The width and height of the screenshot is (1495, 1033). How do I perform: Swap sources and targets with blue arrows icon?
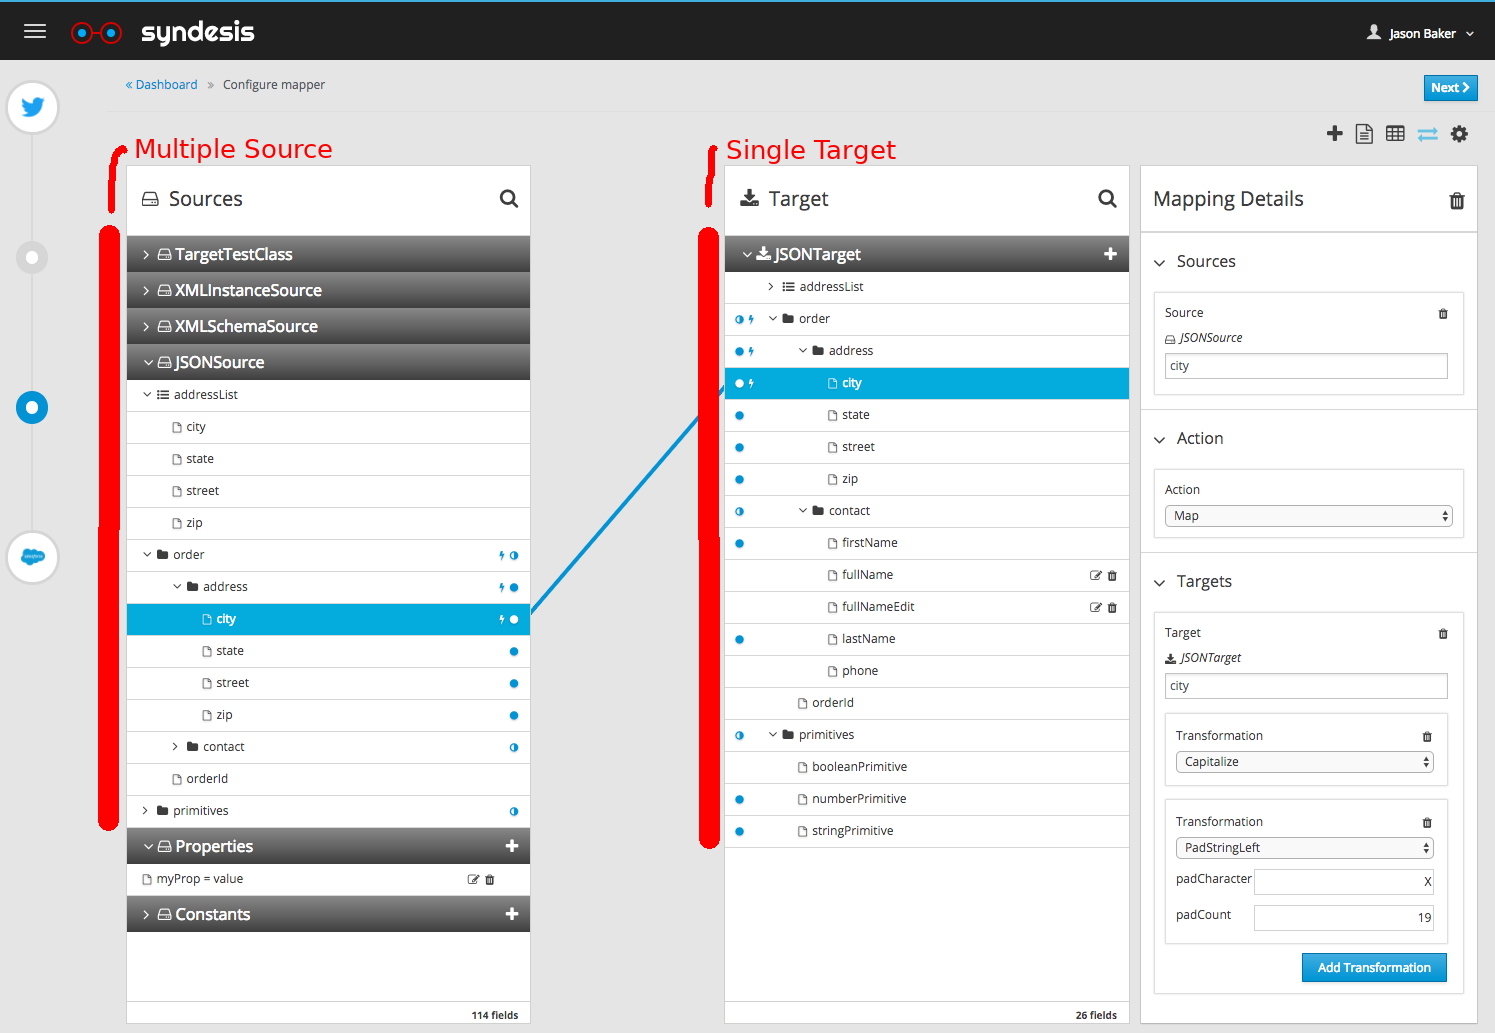pyautogui.click(x=1427, y=133)
